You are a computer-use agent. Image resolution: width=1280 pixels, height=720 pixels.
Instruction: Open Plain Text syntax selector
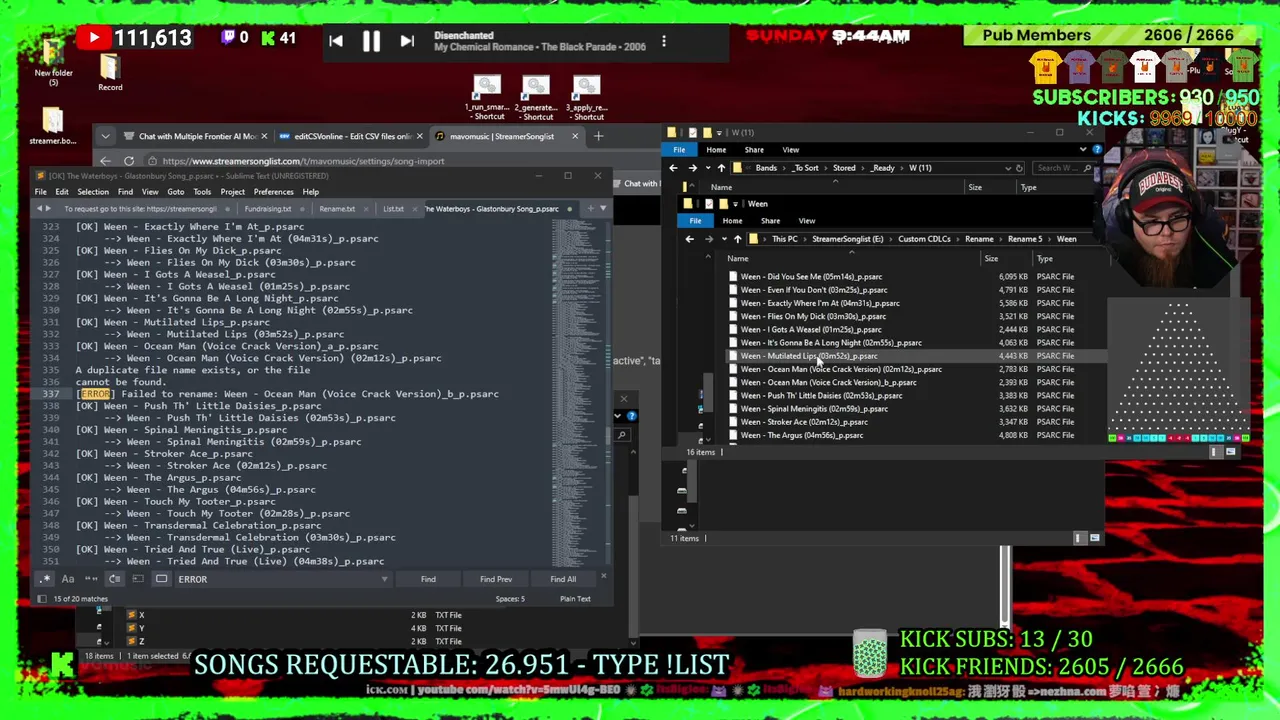(575, 599)
